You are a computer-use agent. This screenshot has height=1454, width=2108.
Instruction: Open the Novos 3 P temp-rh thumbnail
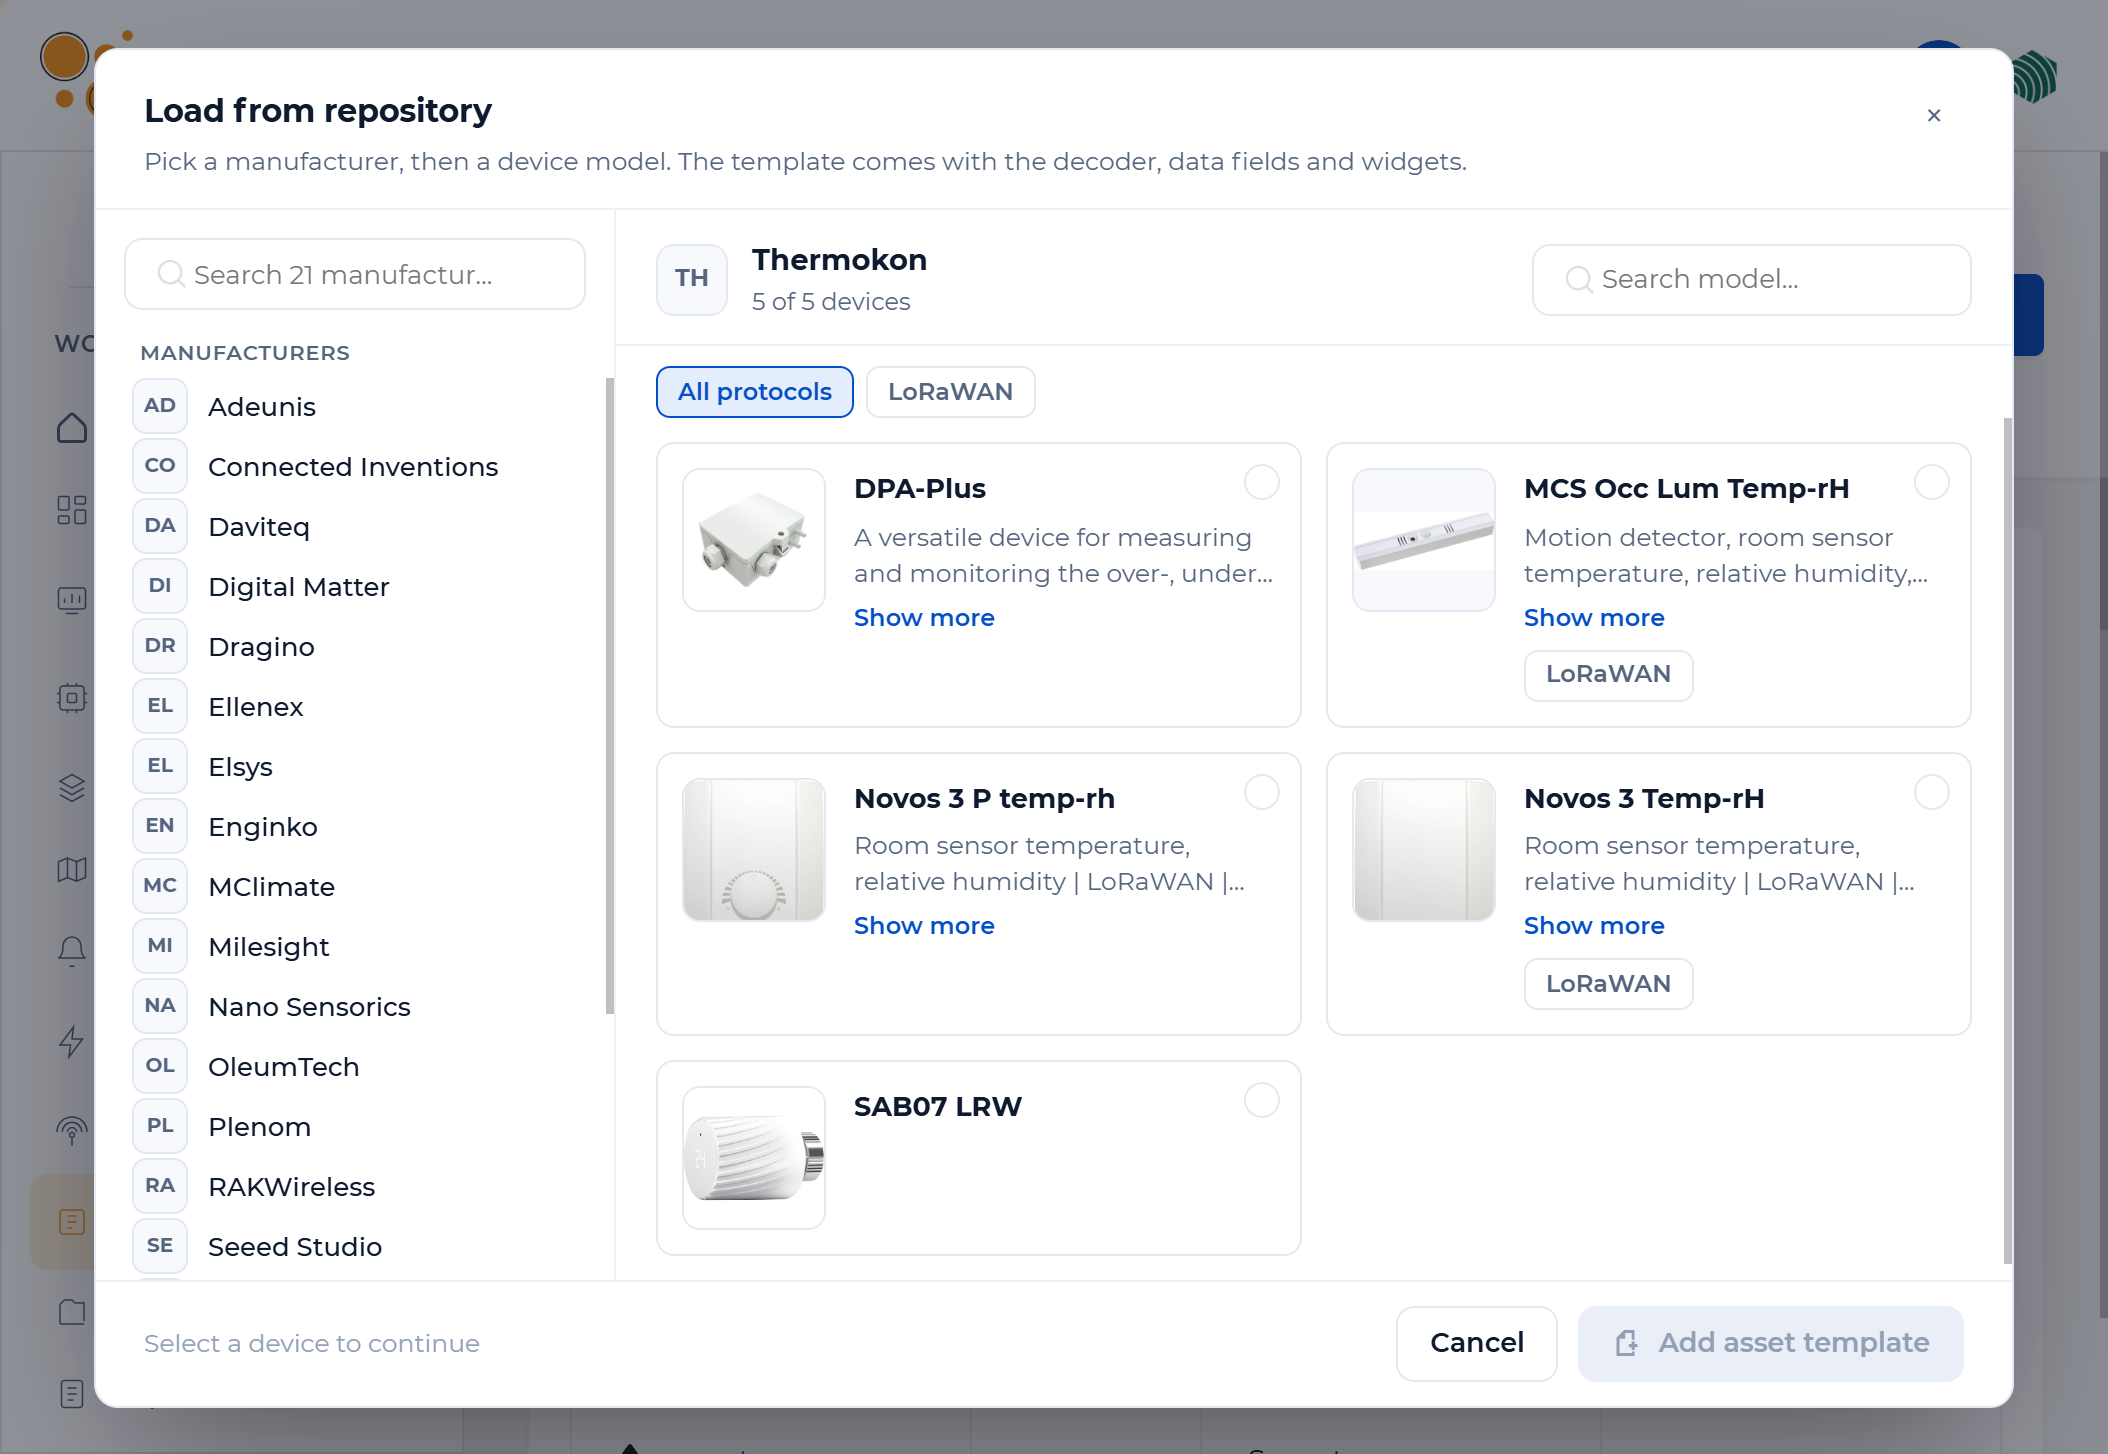(x=754, y=850)
